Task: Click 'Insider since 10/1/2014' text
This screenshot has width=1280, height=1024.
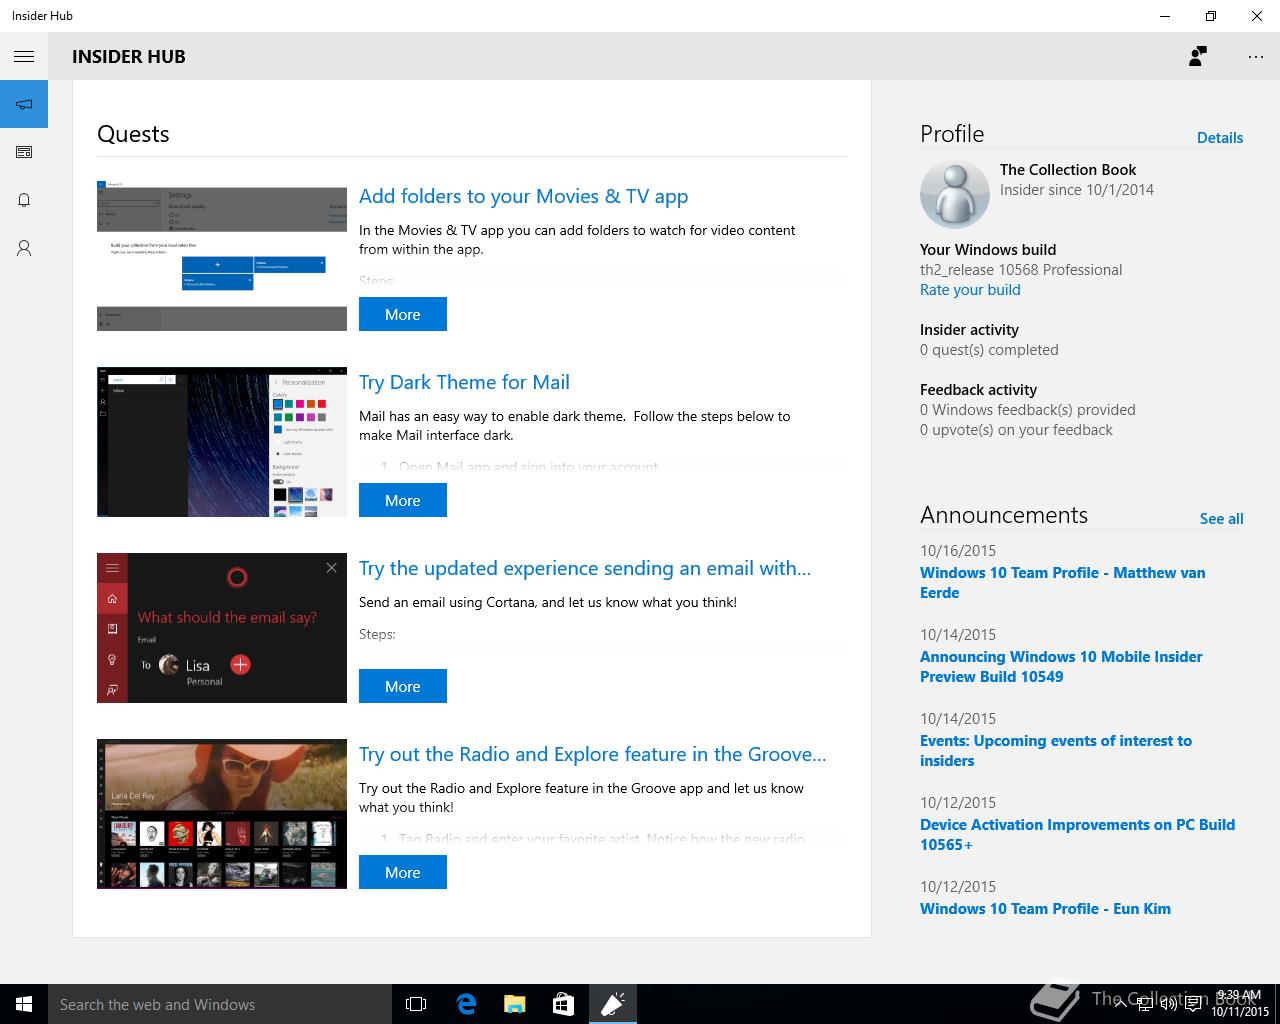Action: click(x=1077, y=190)
